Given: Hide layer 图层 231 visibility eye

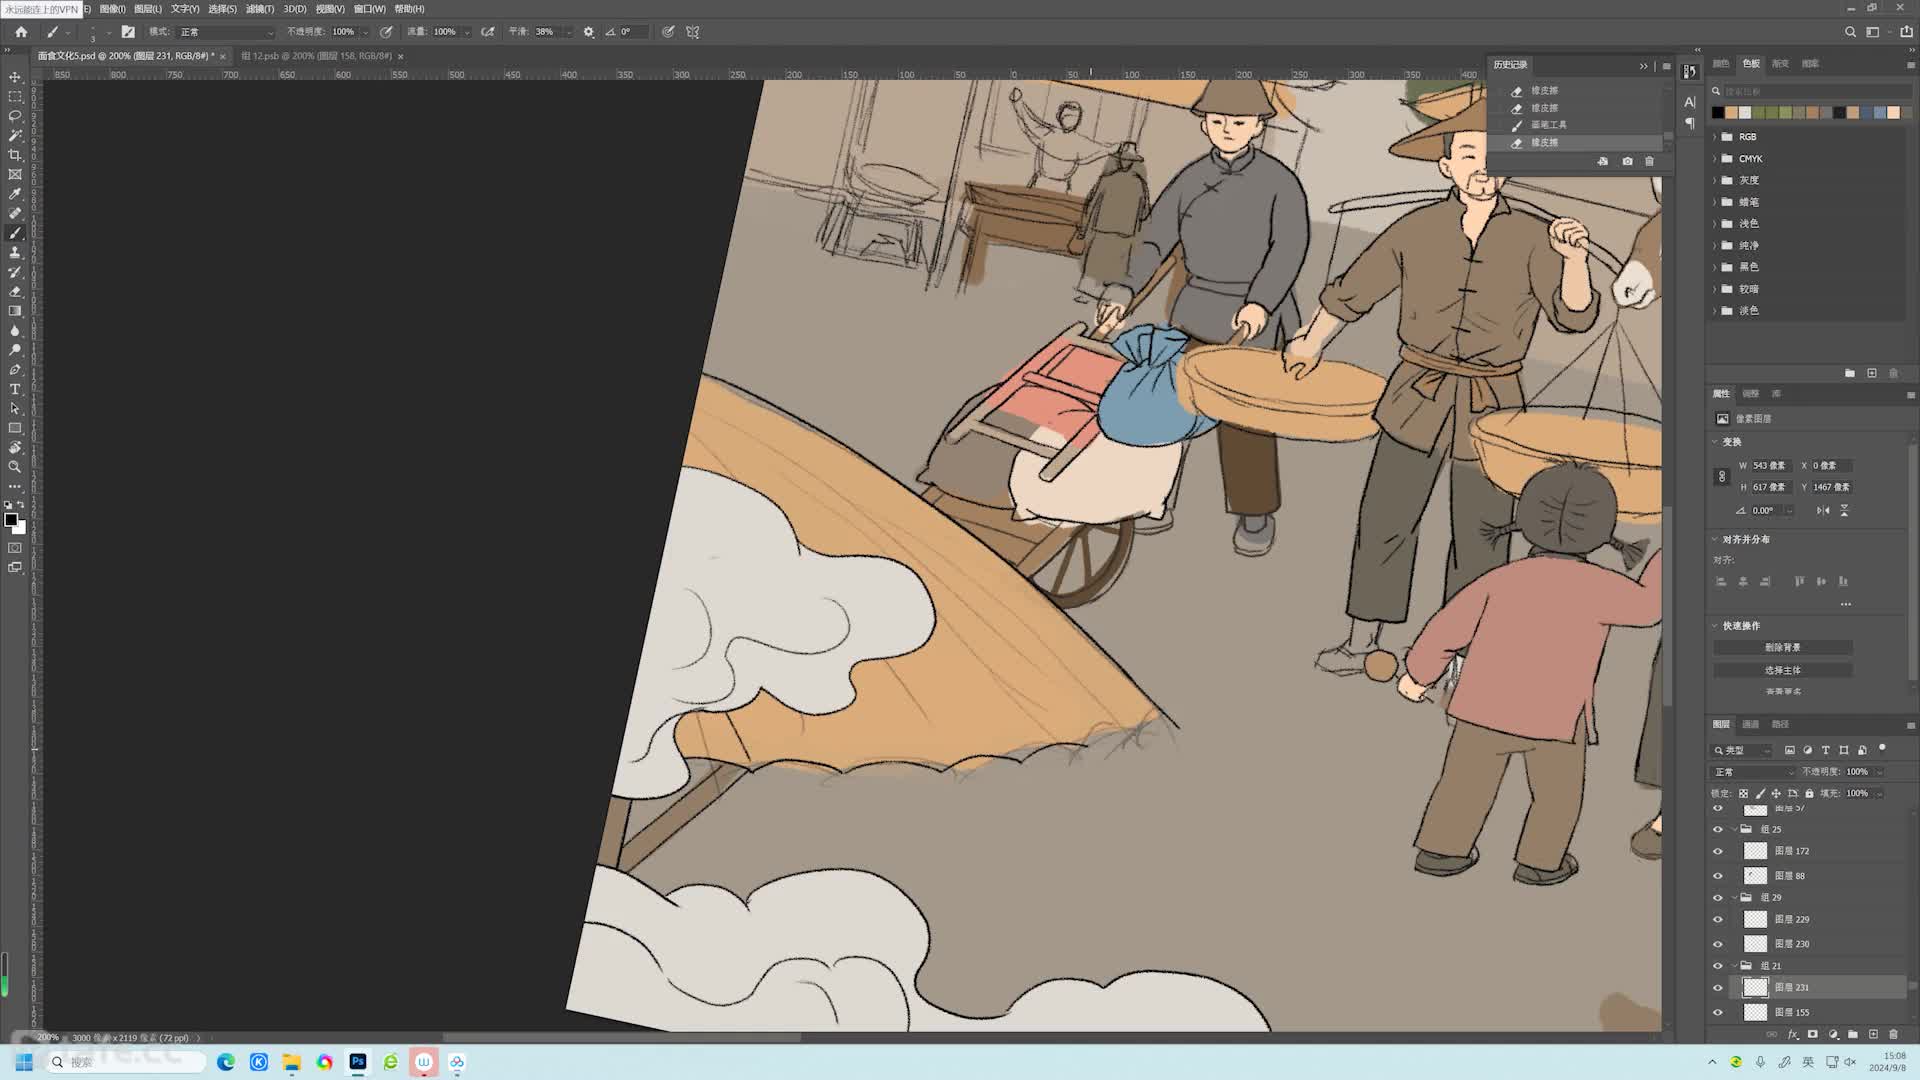Looking at the screenshot, I should pos(1718,988).
